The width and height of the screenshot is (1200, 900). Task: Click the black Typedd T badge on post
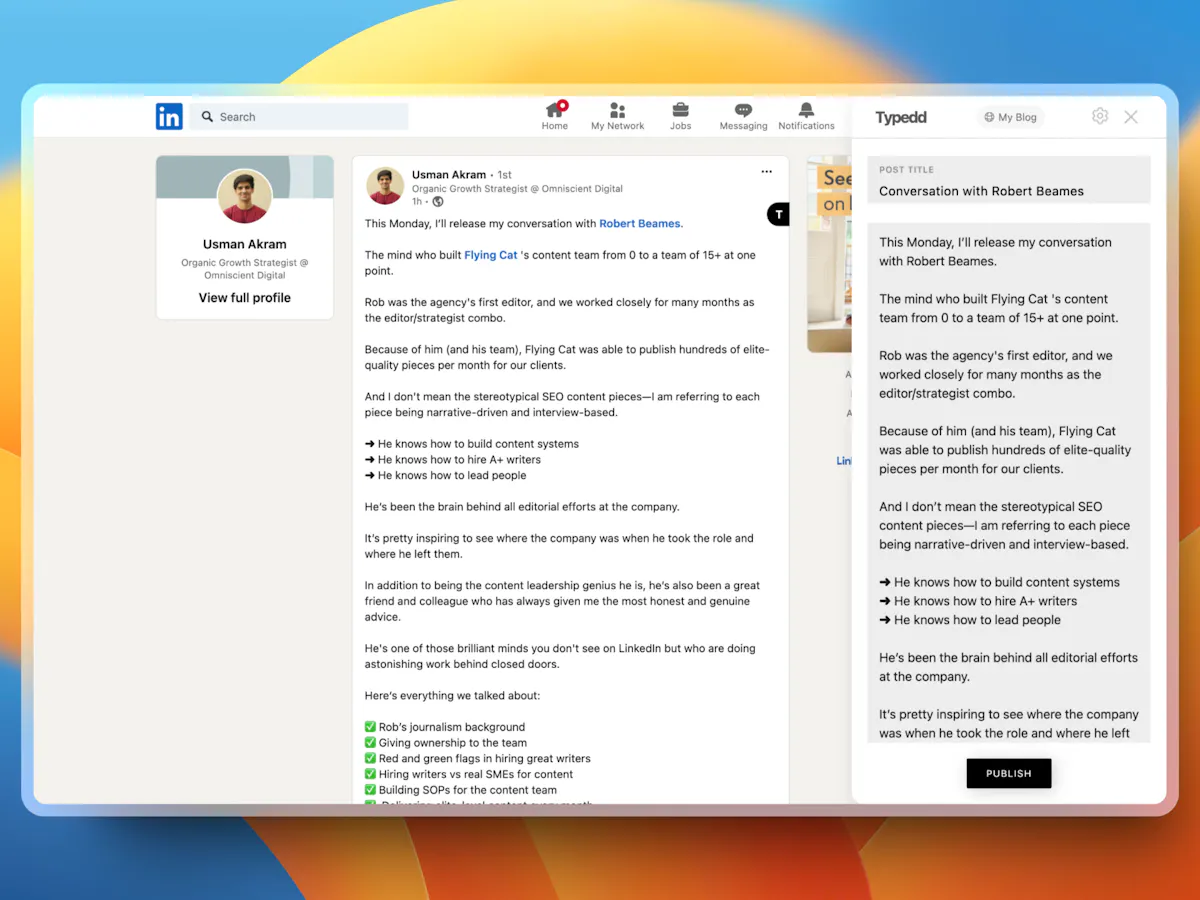pos(779,214)
